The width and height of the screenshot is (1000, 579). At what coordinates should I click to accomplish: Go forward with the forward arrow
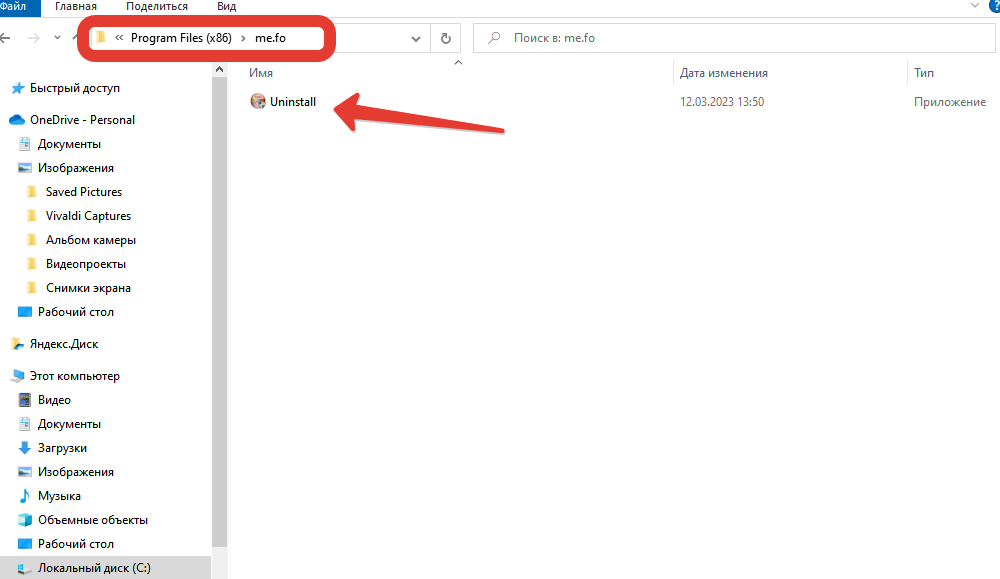pyautogui.click(x=34, y=38)
